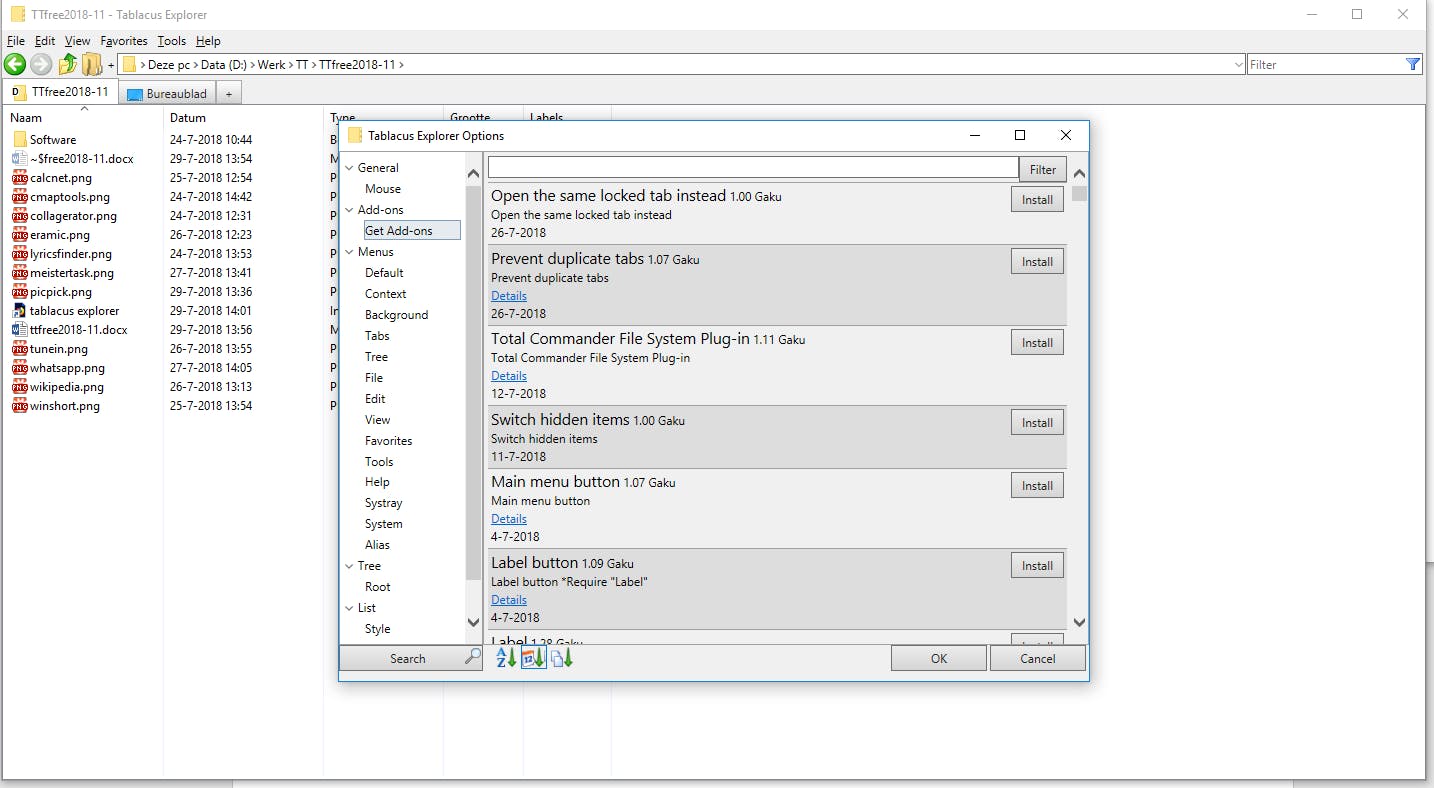This screenshot has height=788, width=1434.
Task: Go back with the green Back arrow
Action: 15,65
